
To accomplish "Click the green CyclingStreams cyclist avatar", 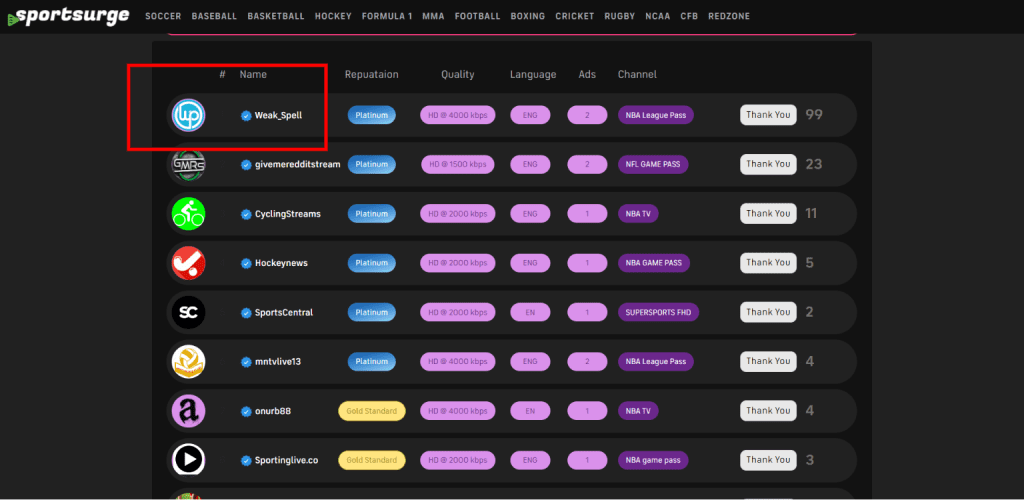I will click(189, 214).
